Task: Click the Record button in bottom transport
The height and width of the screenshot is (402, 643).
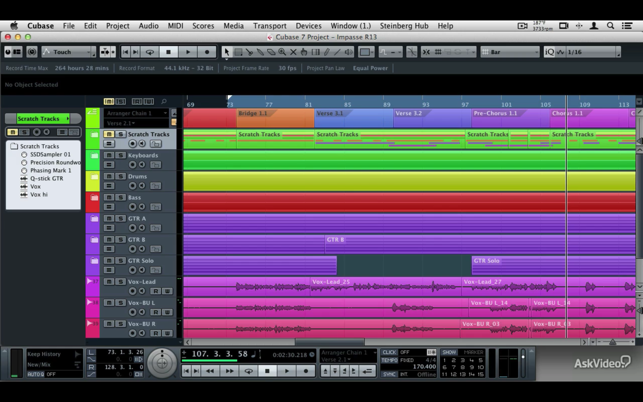Action: 307,371
